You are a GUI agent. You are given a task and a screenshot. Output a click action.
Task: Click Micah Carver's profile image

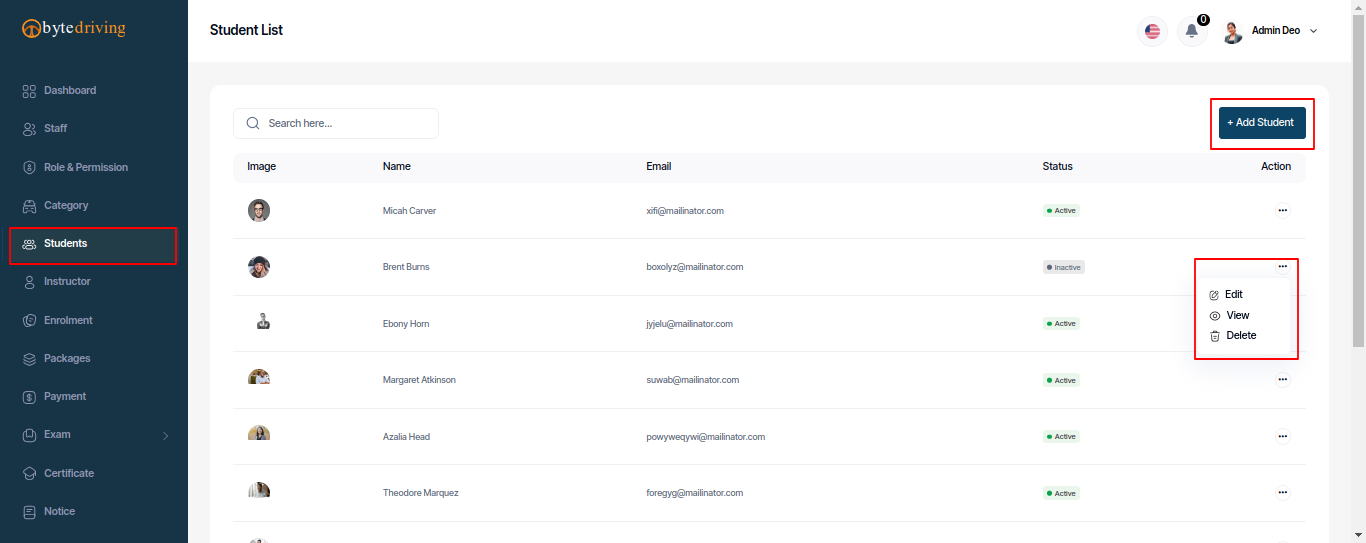(259, 211)
